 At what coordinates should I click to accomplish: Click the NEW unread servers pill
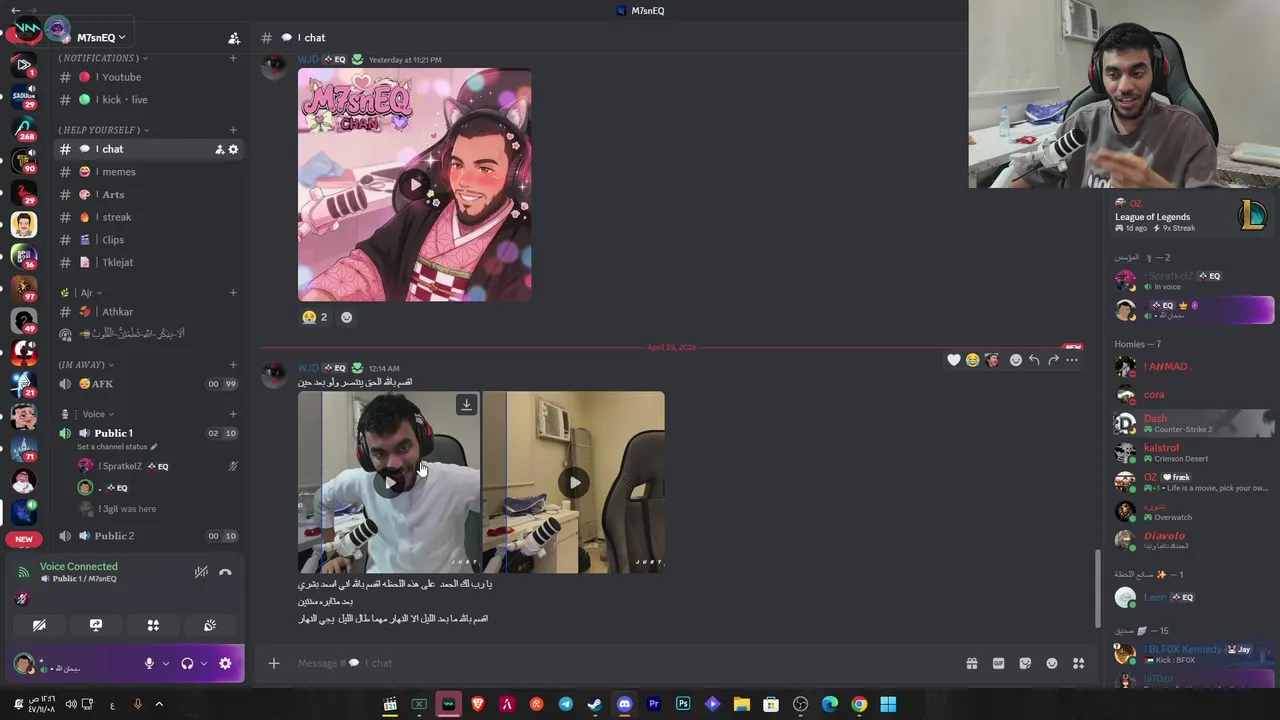pyautogui.click(x=24, y=539)
